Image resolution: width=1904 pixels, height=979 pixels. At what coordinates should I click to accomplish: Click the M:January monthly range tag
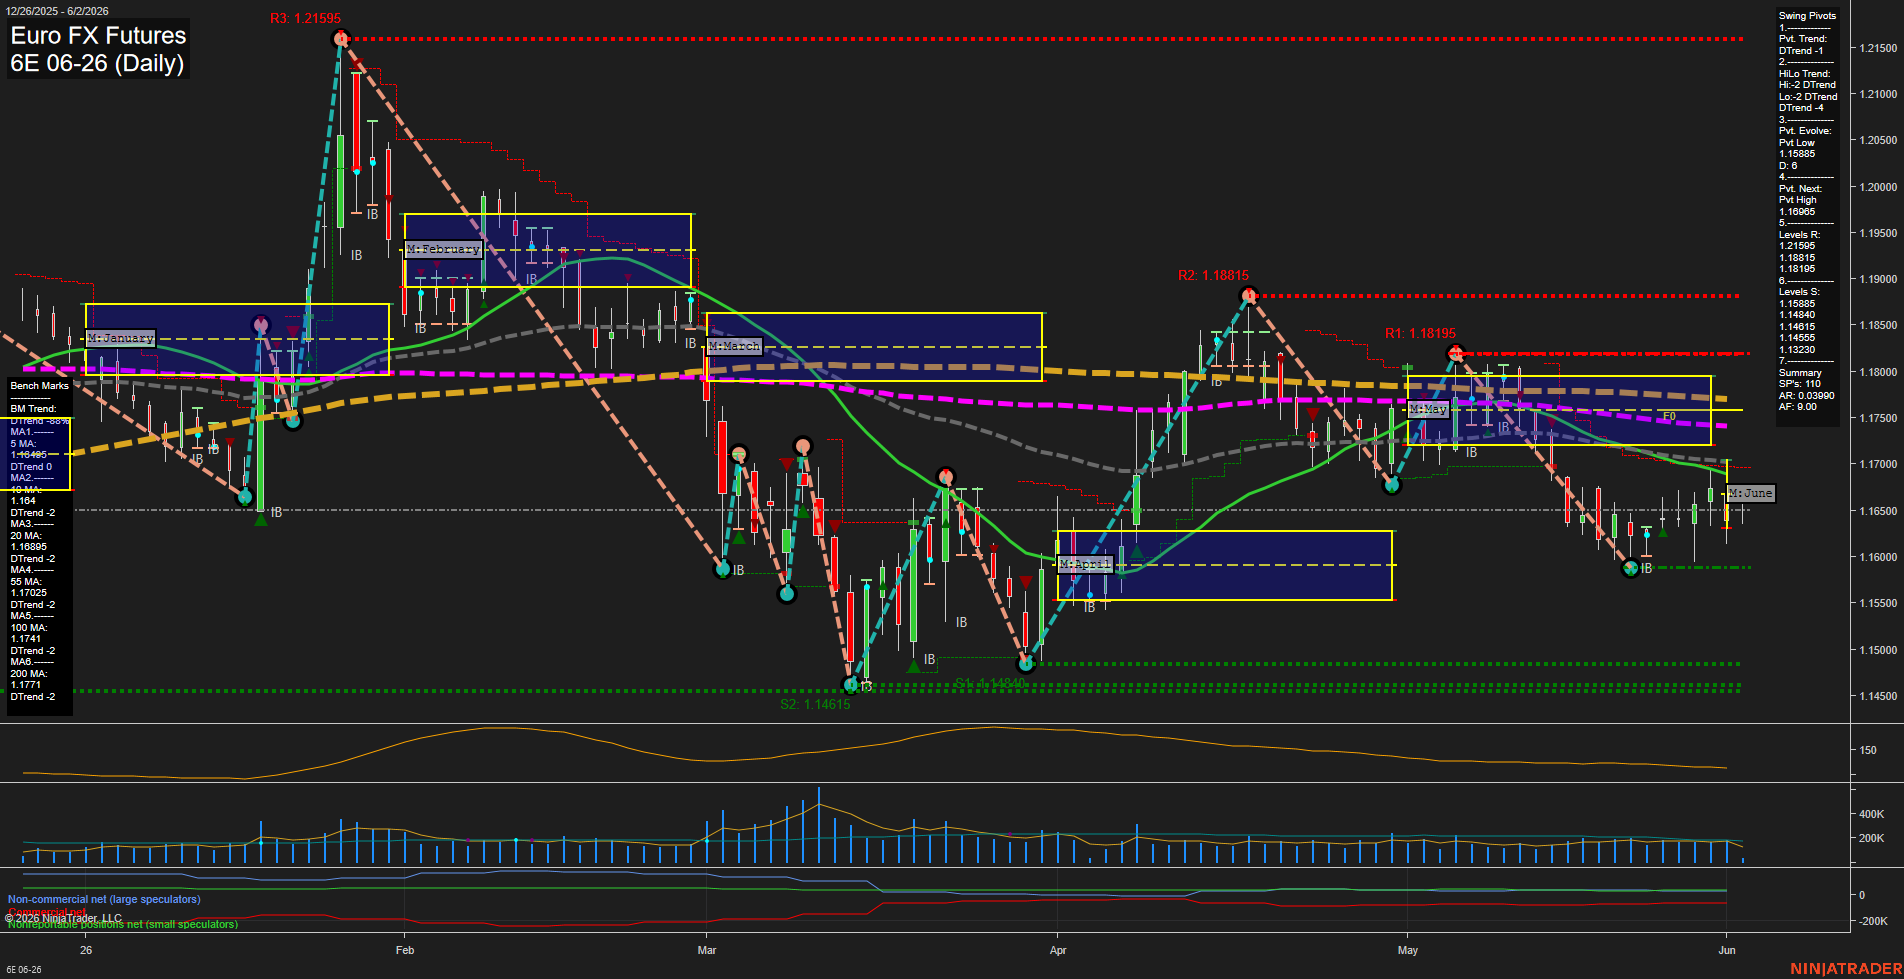point(120,338)
